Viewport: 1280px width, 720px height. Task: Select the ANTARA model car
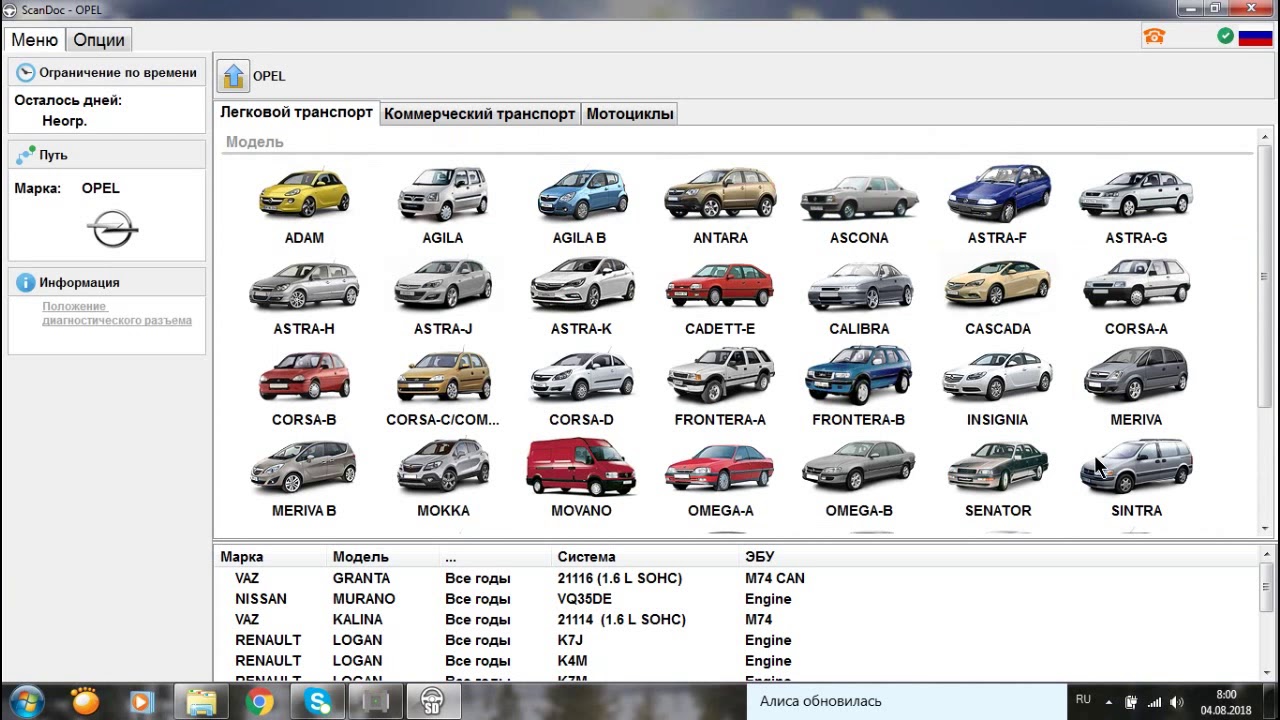720,194
